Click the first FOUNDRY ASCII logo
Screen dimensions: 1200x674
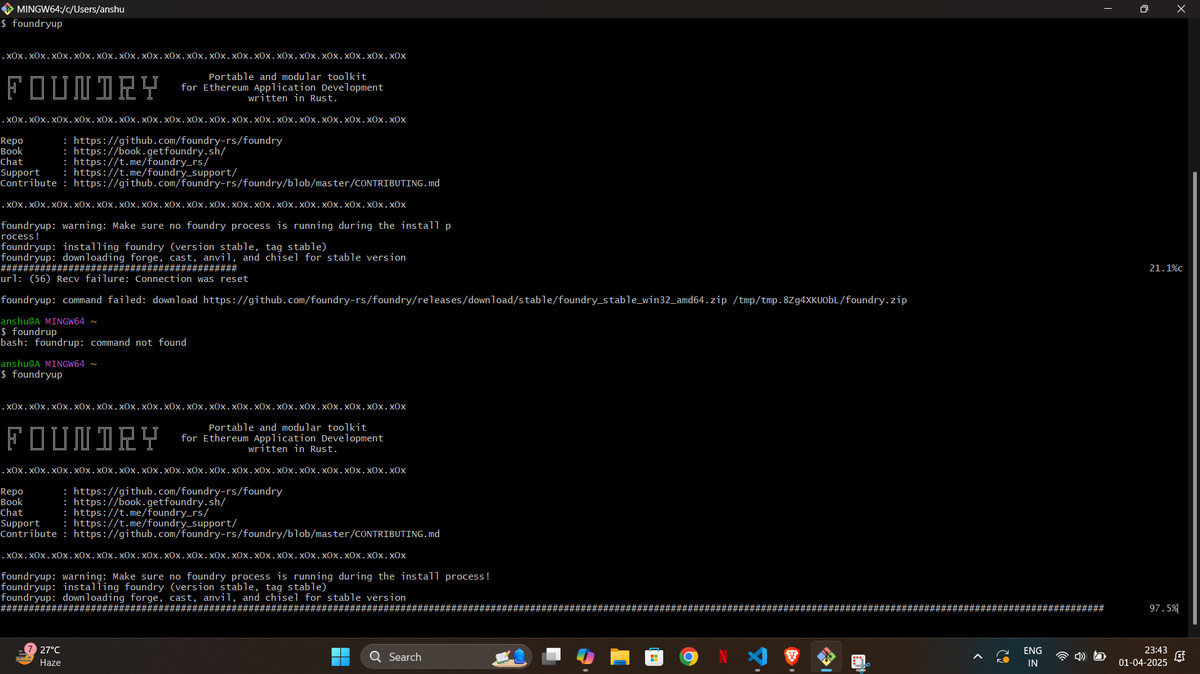click(x=82, y=87)
